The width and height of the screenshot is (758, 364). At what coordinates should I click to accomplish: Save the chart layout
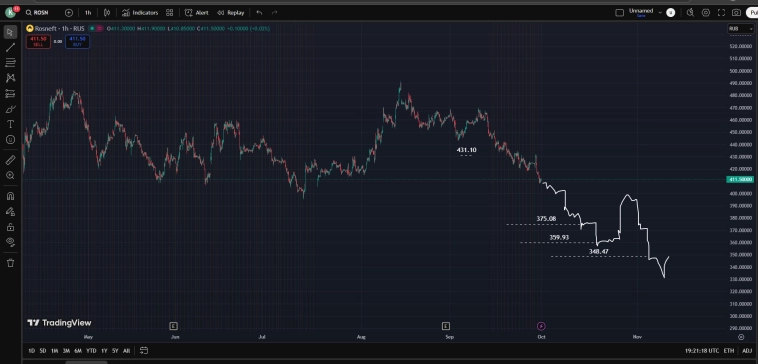[641, 16]
